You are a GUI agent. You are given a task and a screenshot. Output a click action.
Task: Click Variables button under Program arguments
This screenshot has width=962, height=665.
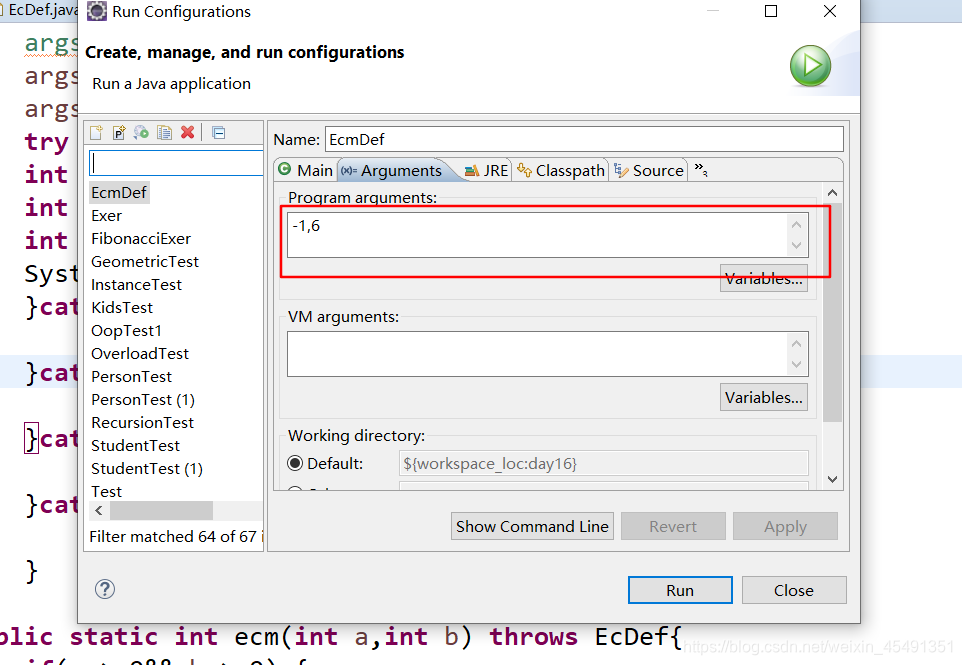pos(764,279)
